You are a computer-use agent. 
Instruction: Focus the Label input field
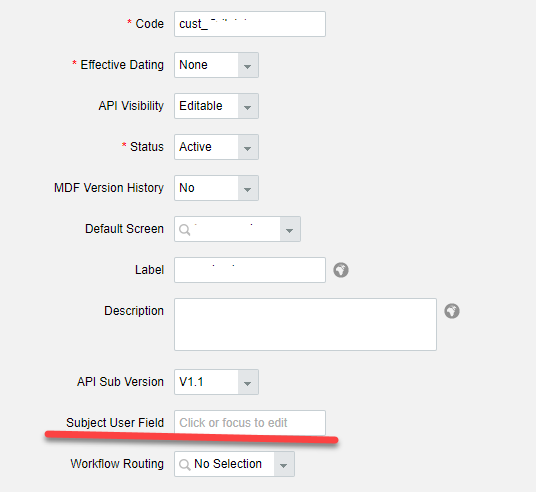[250, 270]
